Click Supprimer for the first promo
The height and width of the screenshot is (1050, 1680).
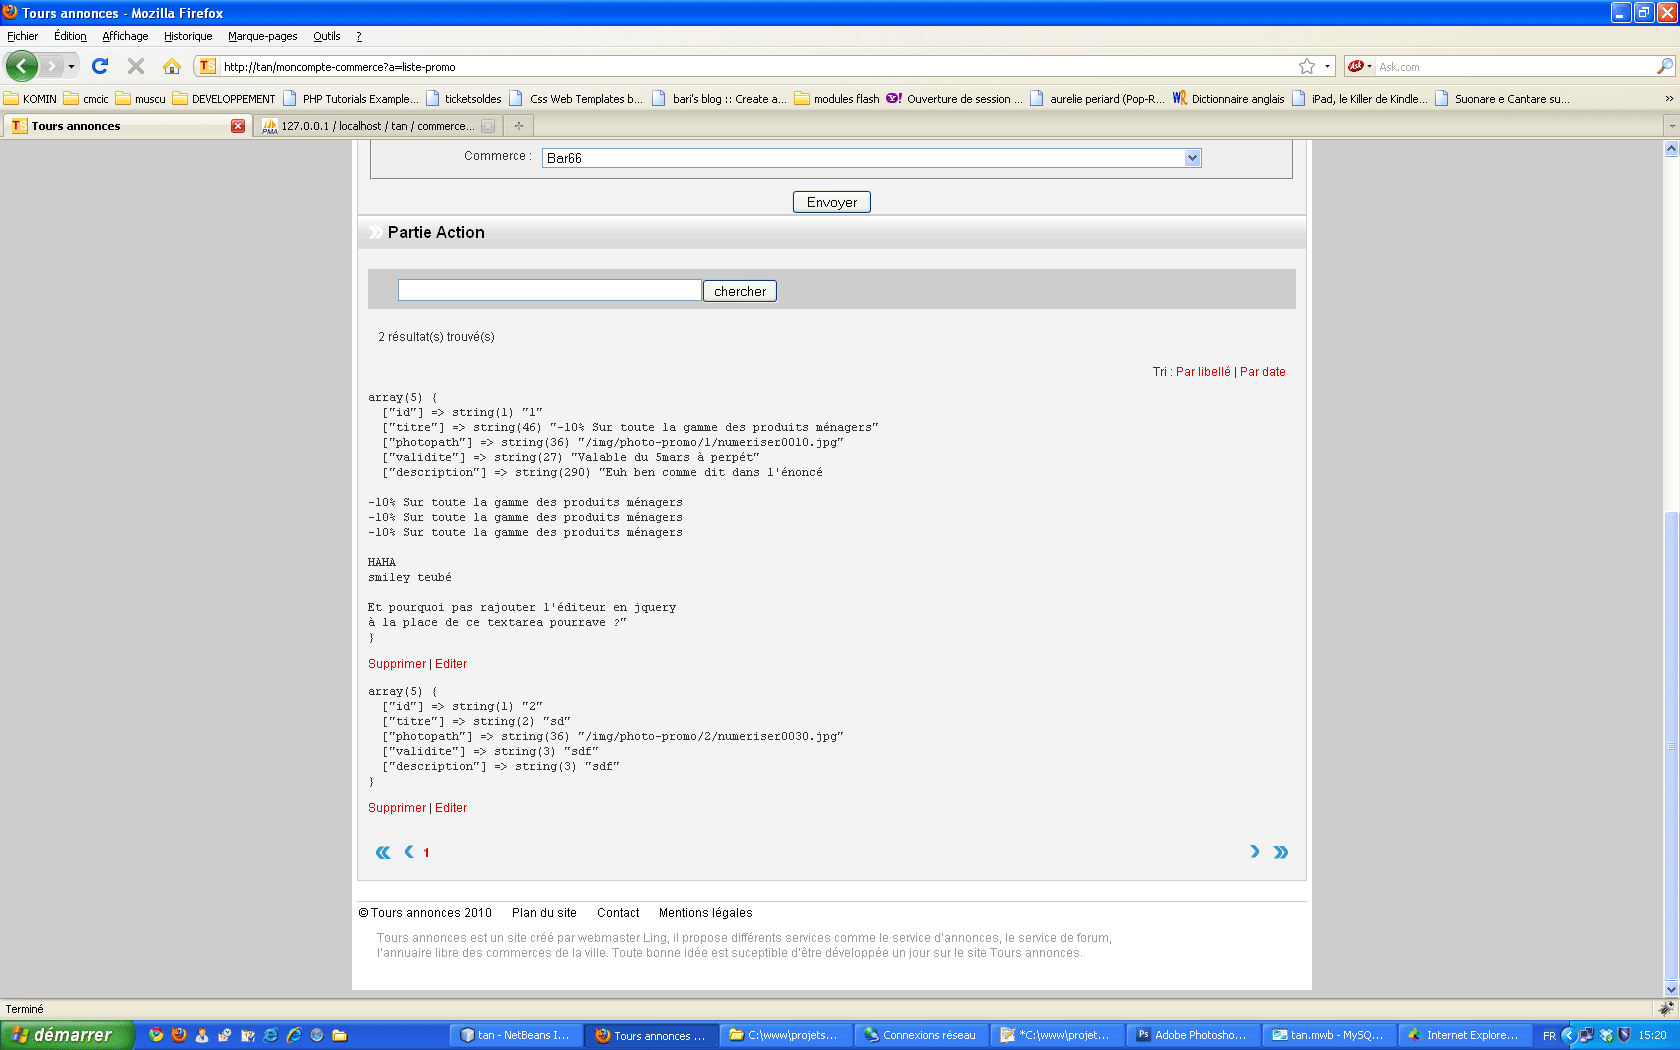tap(396, 664)
